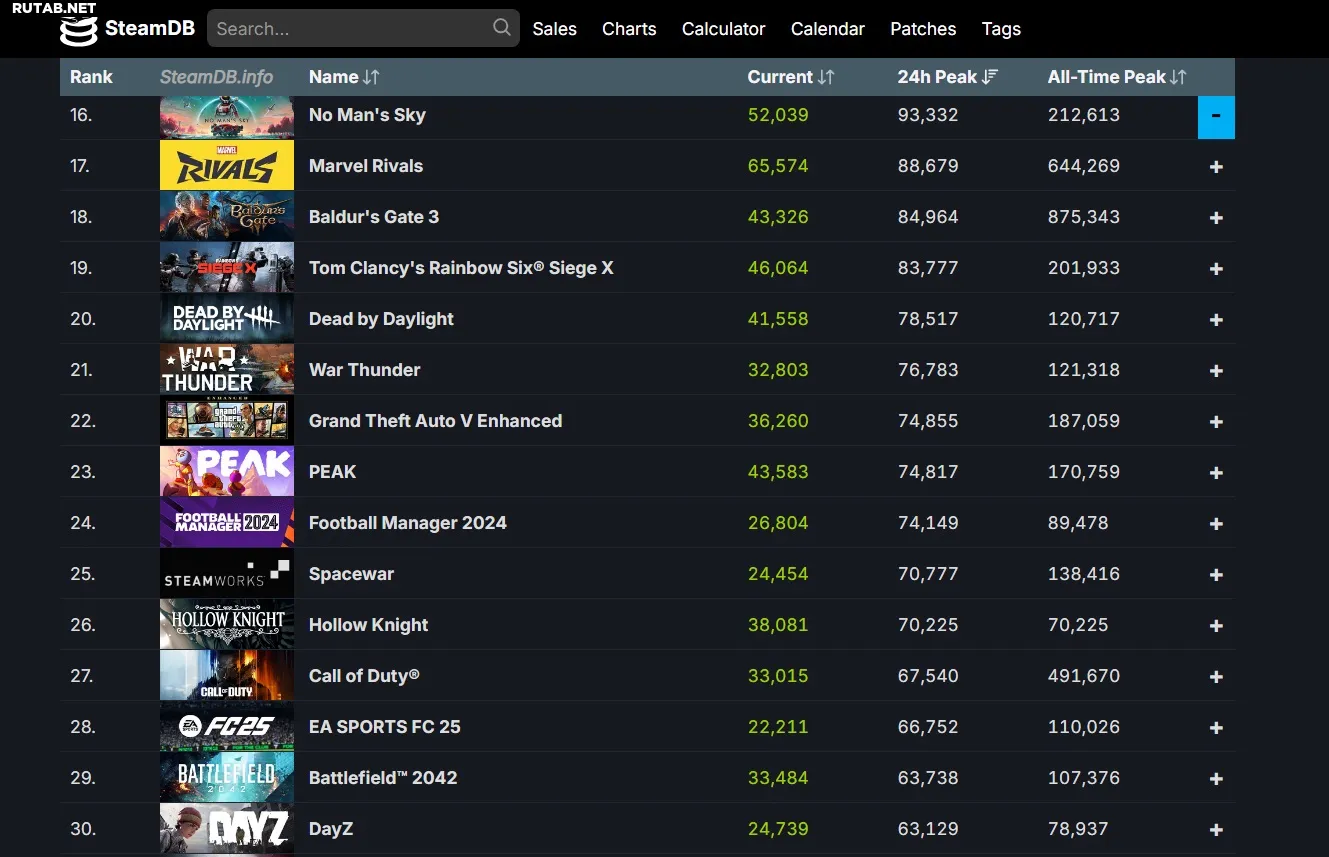Image resolution: width=1329 pixels, height=857 pixels.
Task: Click the Rank column header
Action: (x=91, y=77)
